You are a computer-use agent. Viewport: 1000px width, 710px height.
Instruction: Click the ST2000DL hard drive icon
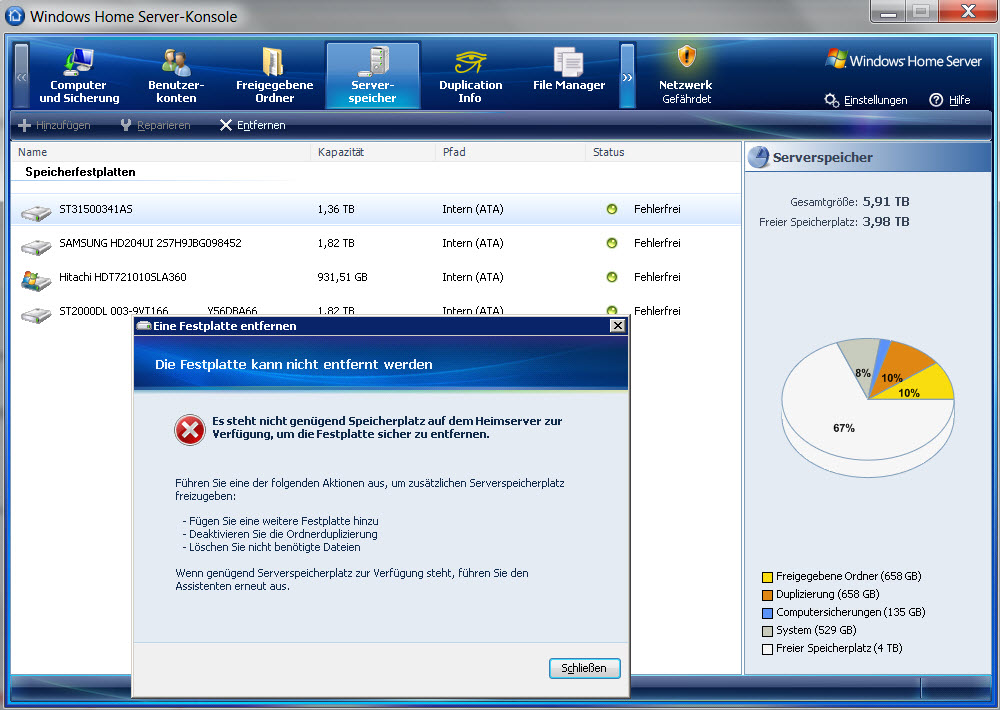pyautogui.click(x=36, y=314)
